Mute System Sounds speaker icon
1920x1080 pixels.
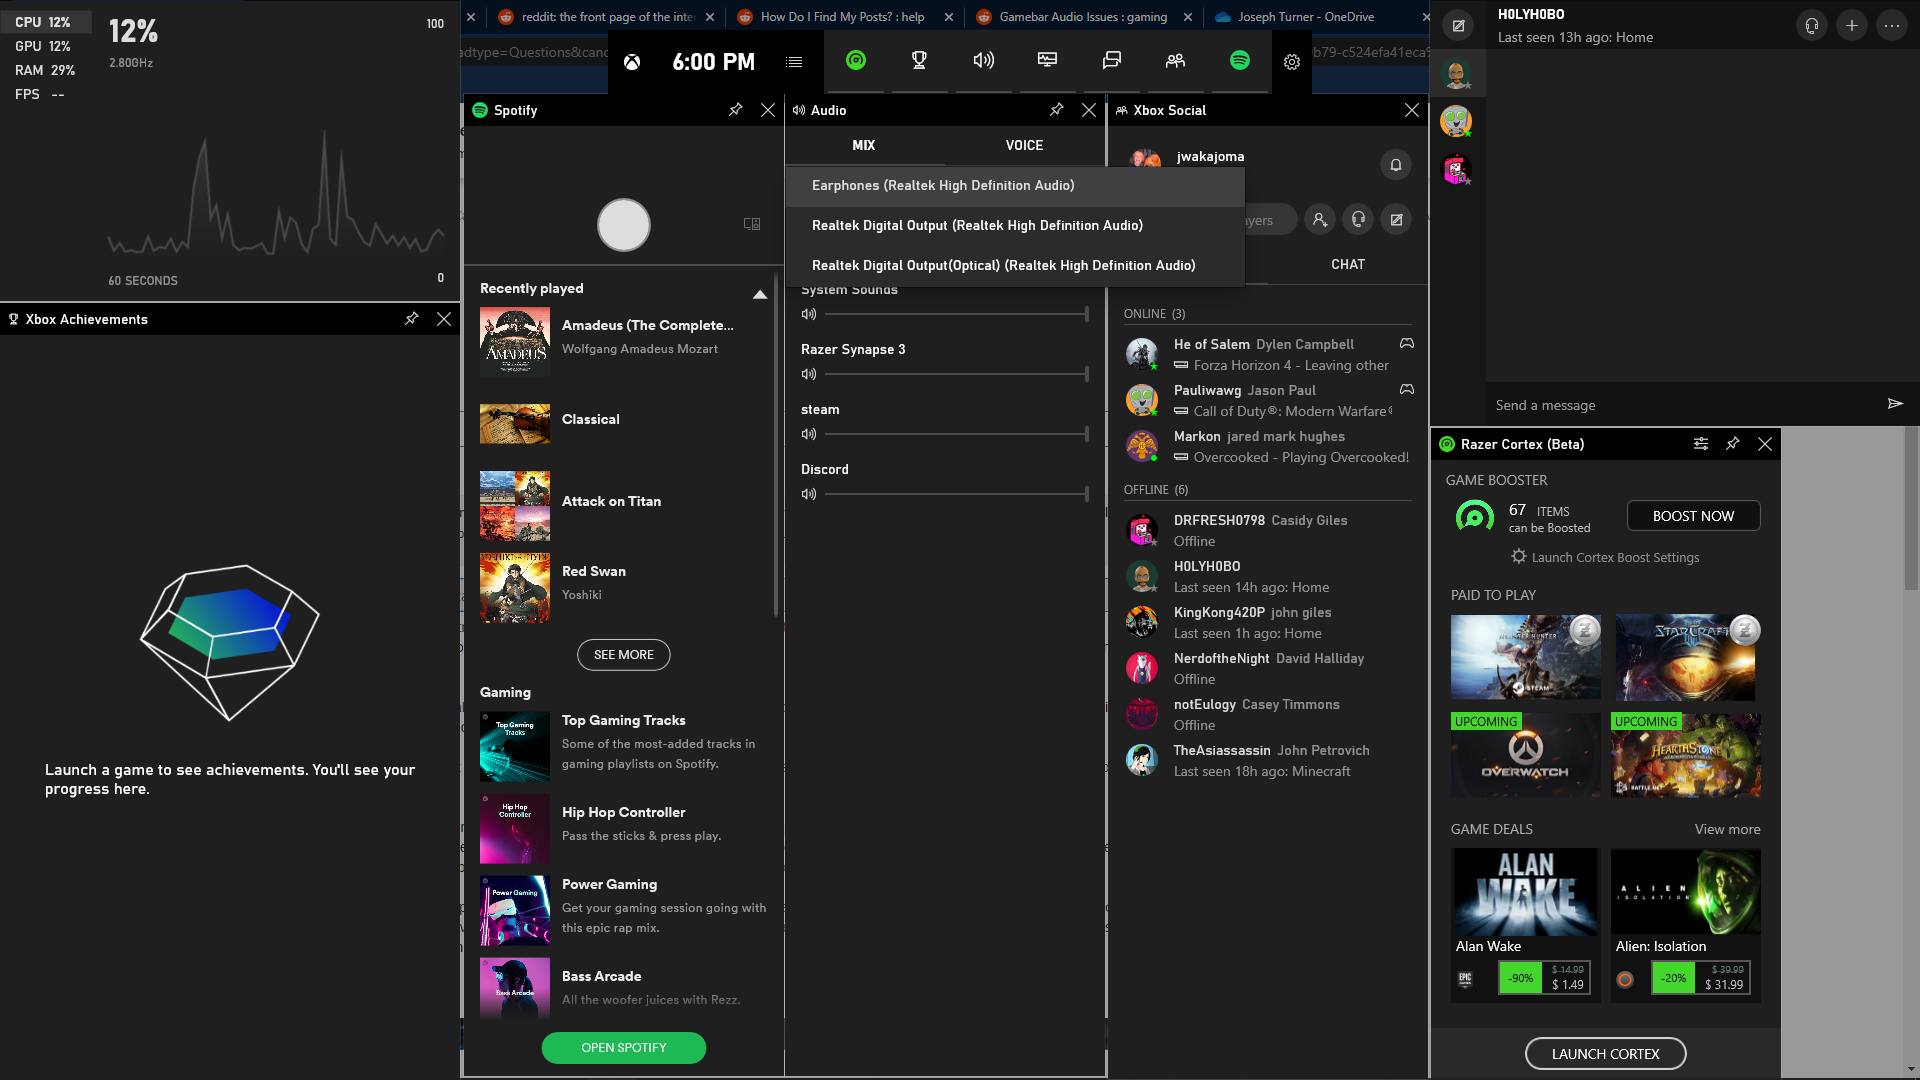click(809, 314)
